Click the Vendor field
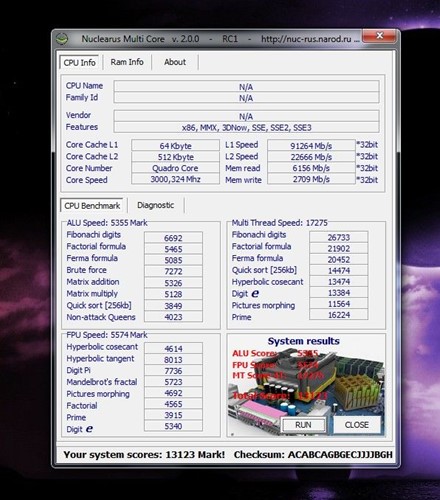This screenshot has height=500, width=440. pos(246,116)
